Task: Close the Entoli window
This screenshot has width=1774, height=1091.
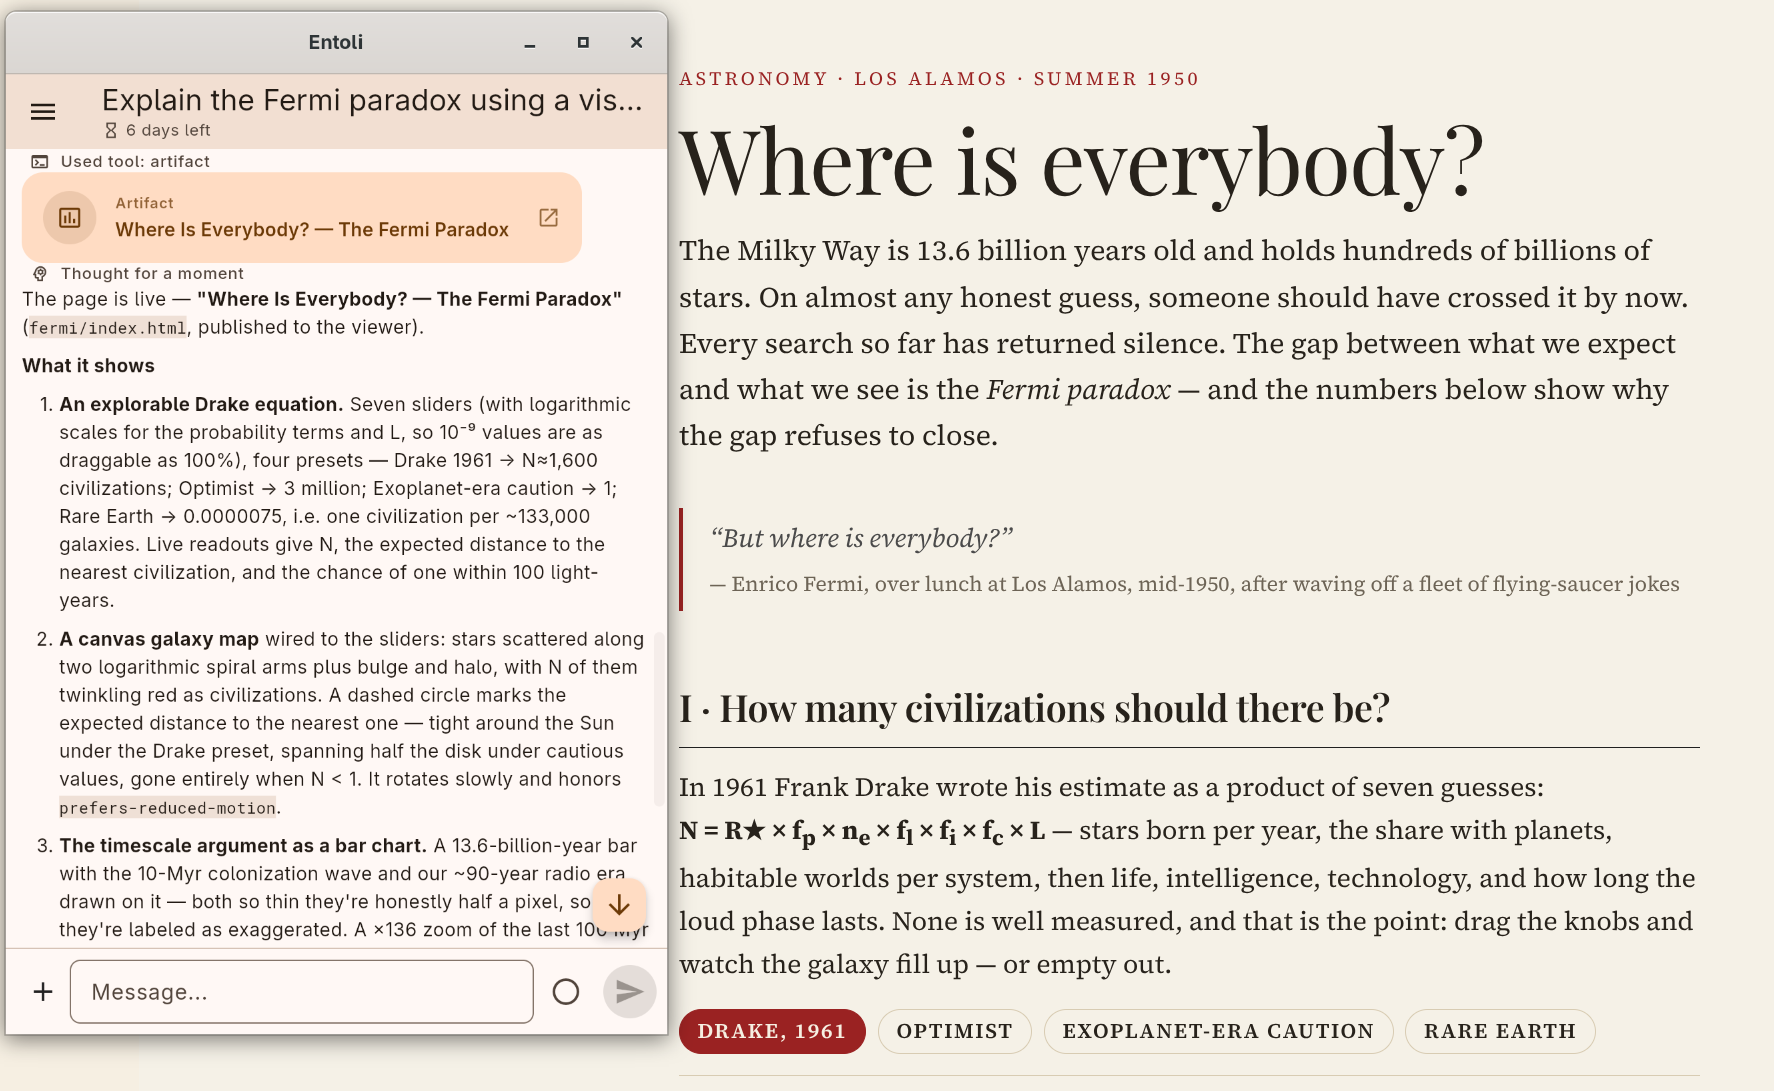Action: (x=636, y=42)
